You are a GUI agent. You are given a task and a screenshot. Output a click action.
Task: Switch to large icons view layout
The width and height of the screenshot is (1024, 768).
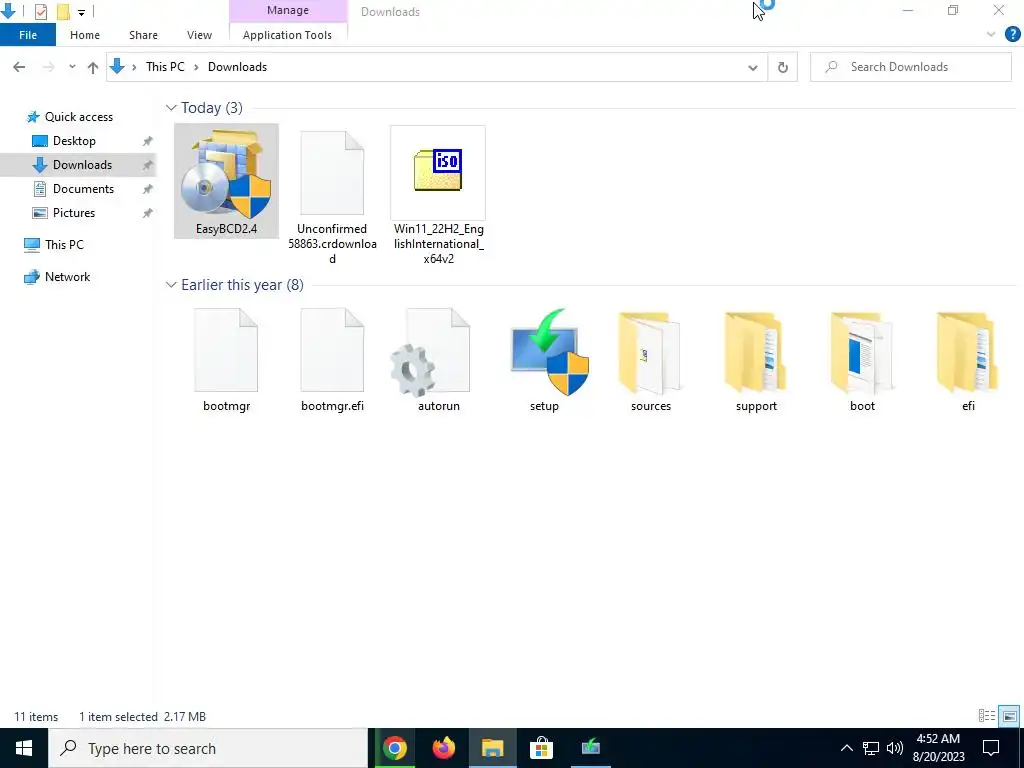[1009, 716]
